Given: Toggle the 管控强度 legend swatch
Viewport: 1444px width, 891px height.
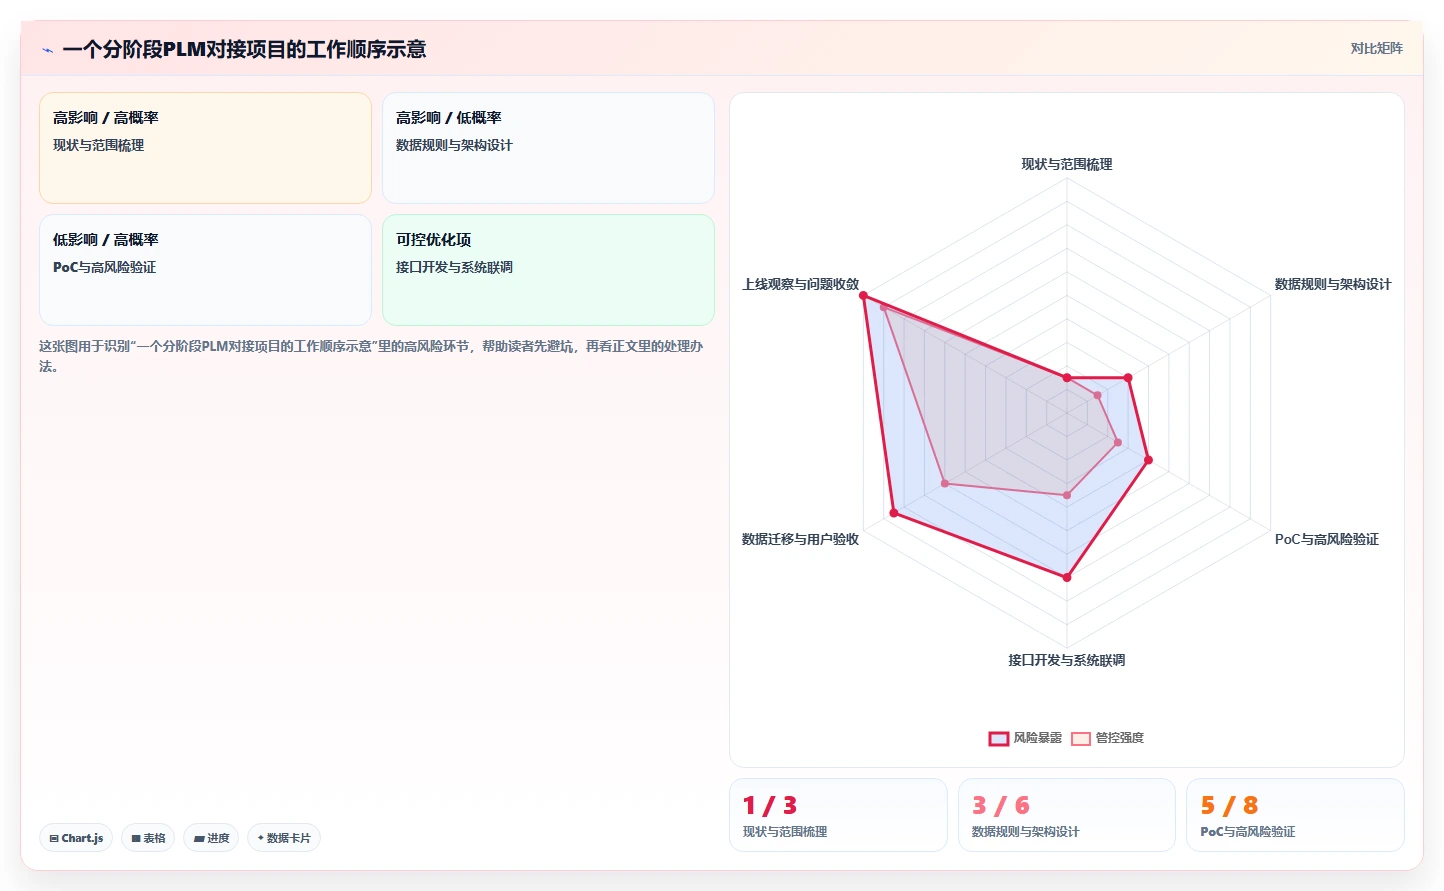Looking at the screenshot, I should 1080,739.
